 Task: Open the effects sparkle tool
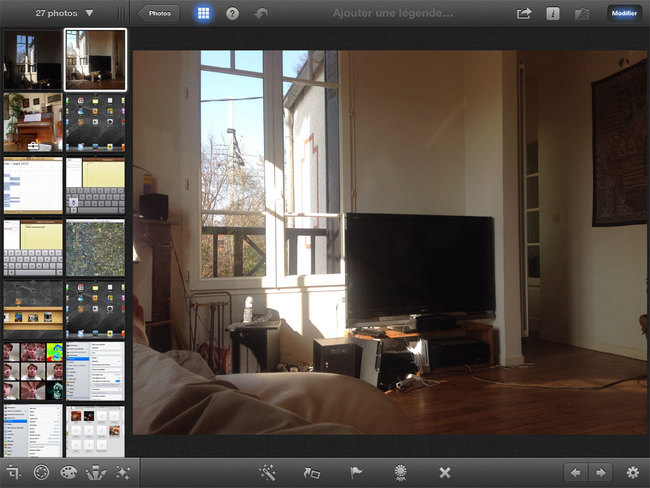click(x=123, y=472)
